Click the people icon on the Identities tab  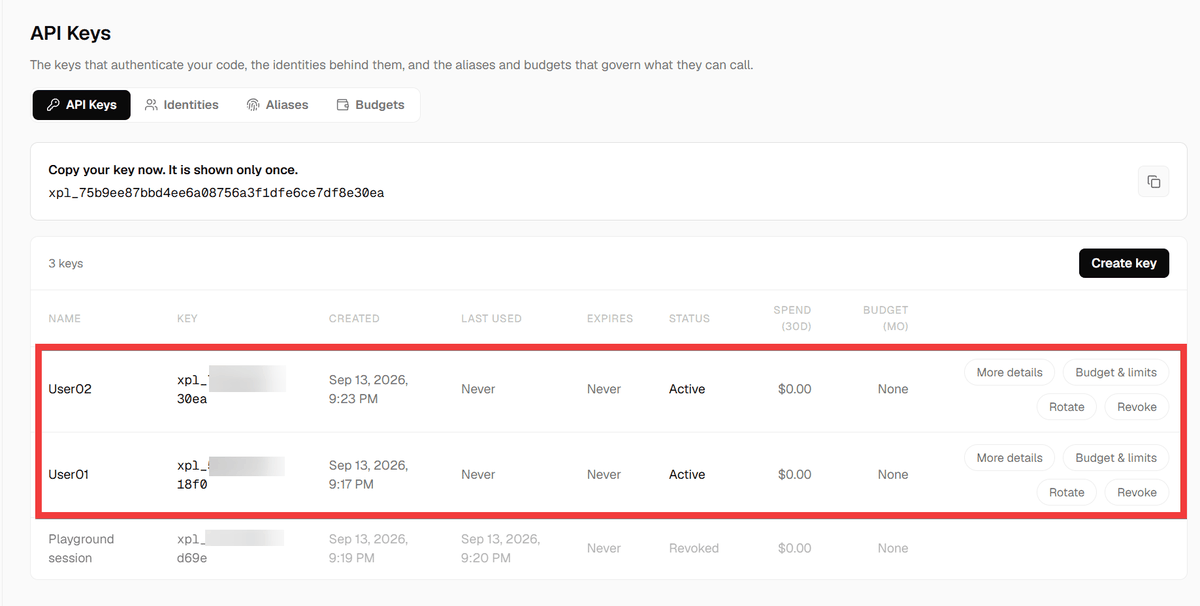pyautogui.click(x=151, y=105)
